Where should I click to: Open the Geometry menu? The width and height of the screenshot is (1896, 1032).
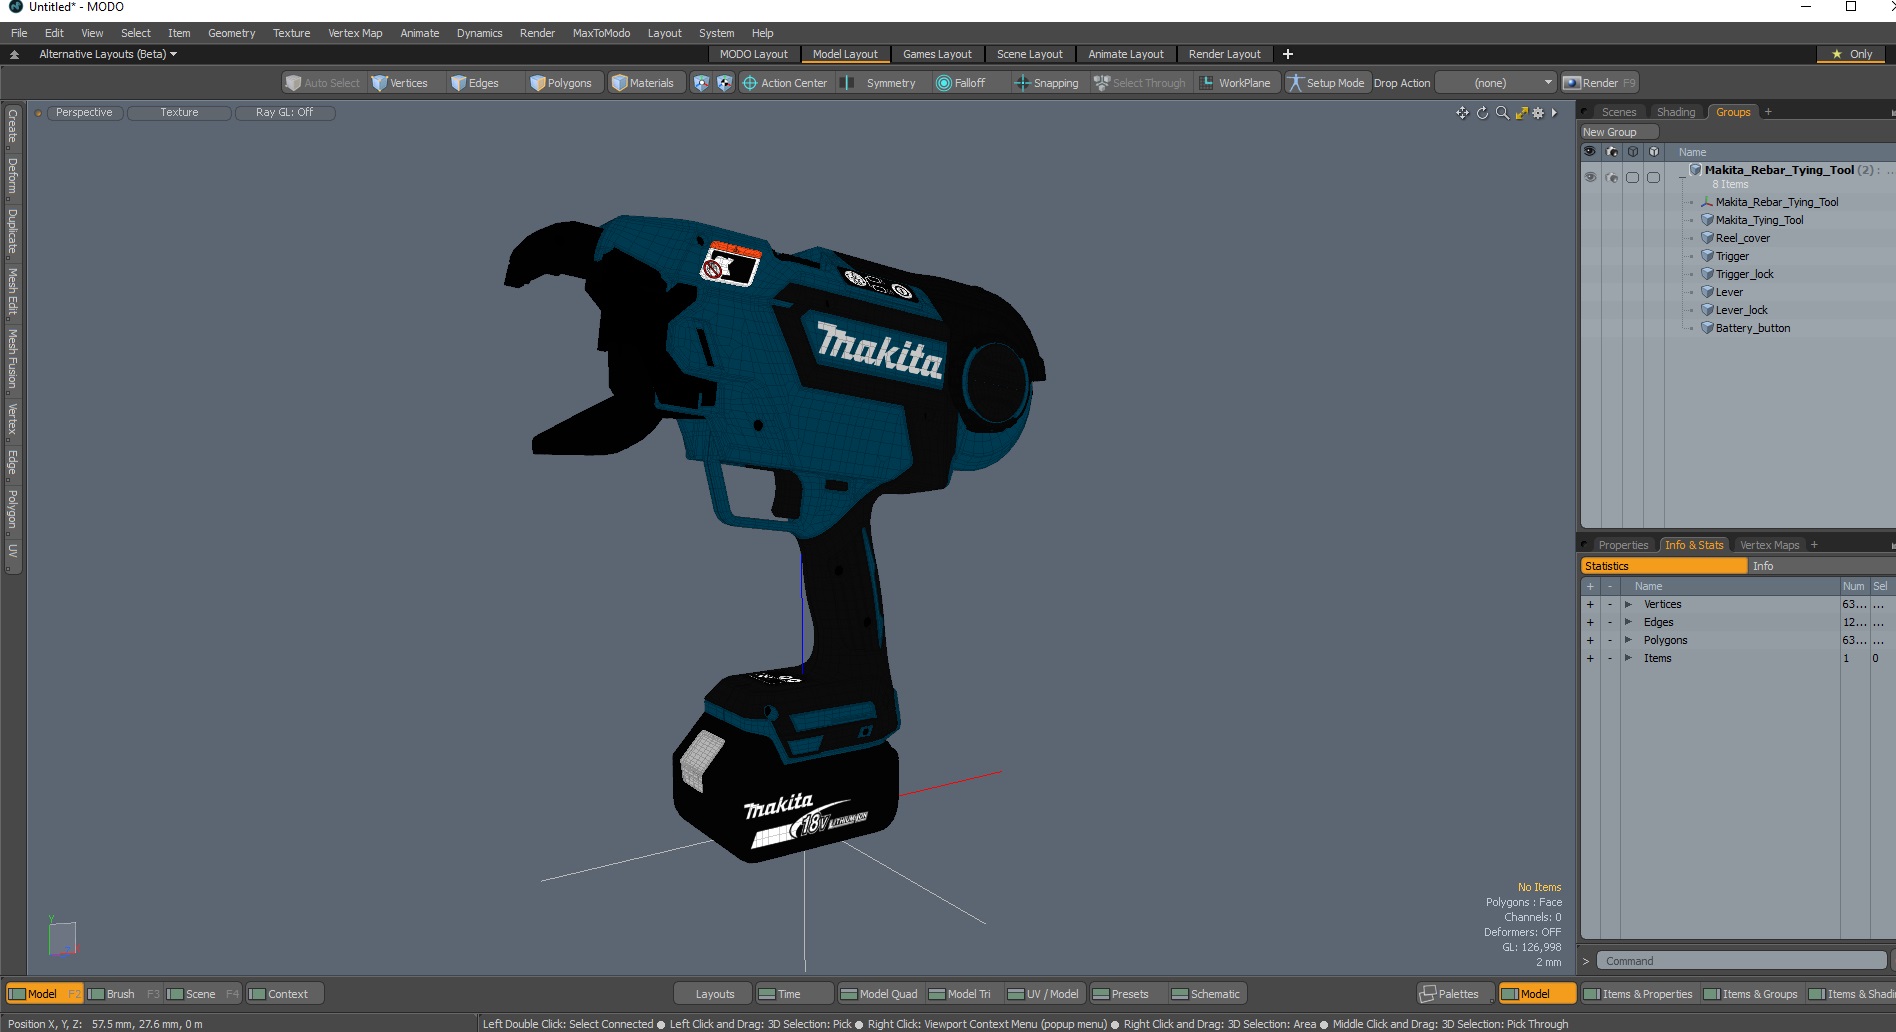coord(231,33)
